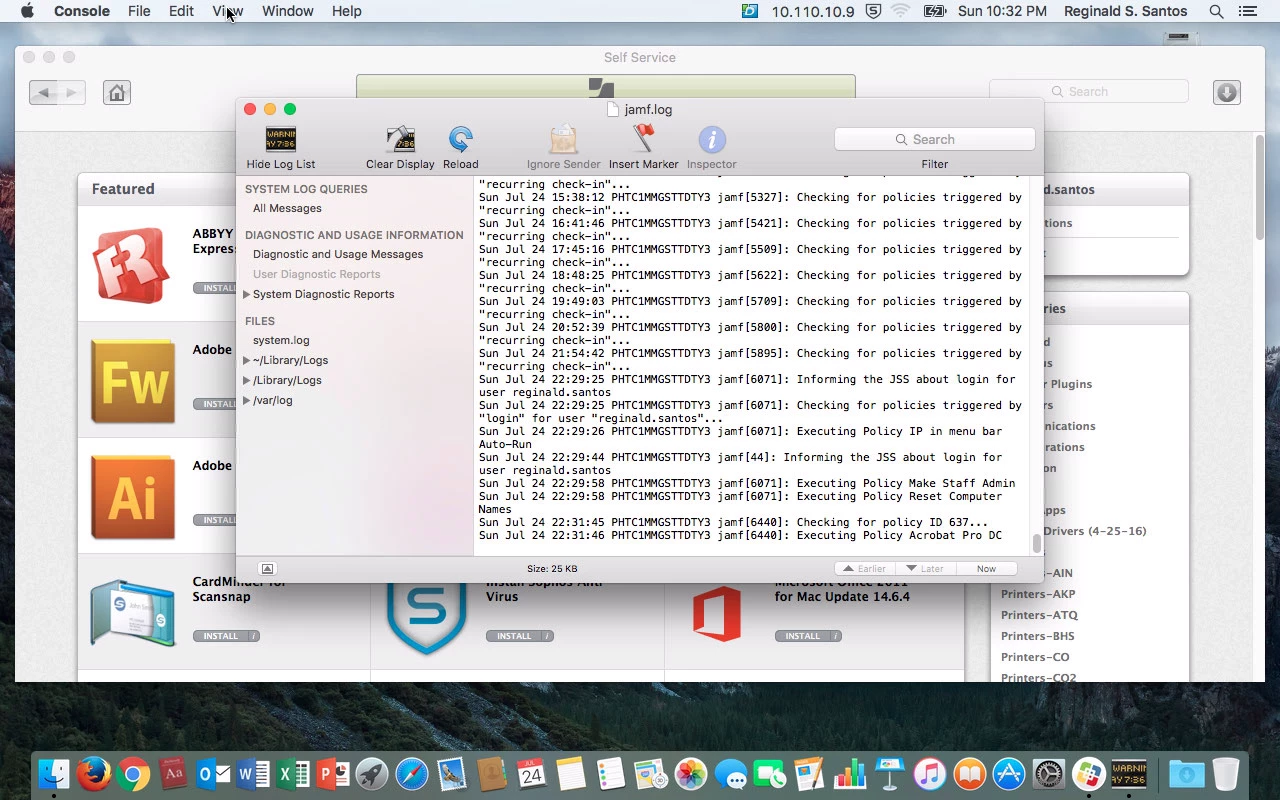Install Sophos Anti Virus
The height and width of the screenshot is (800, 1280).
tap(513, 636)
